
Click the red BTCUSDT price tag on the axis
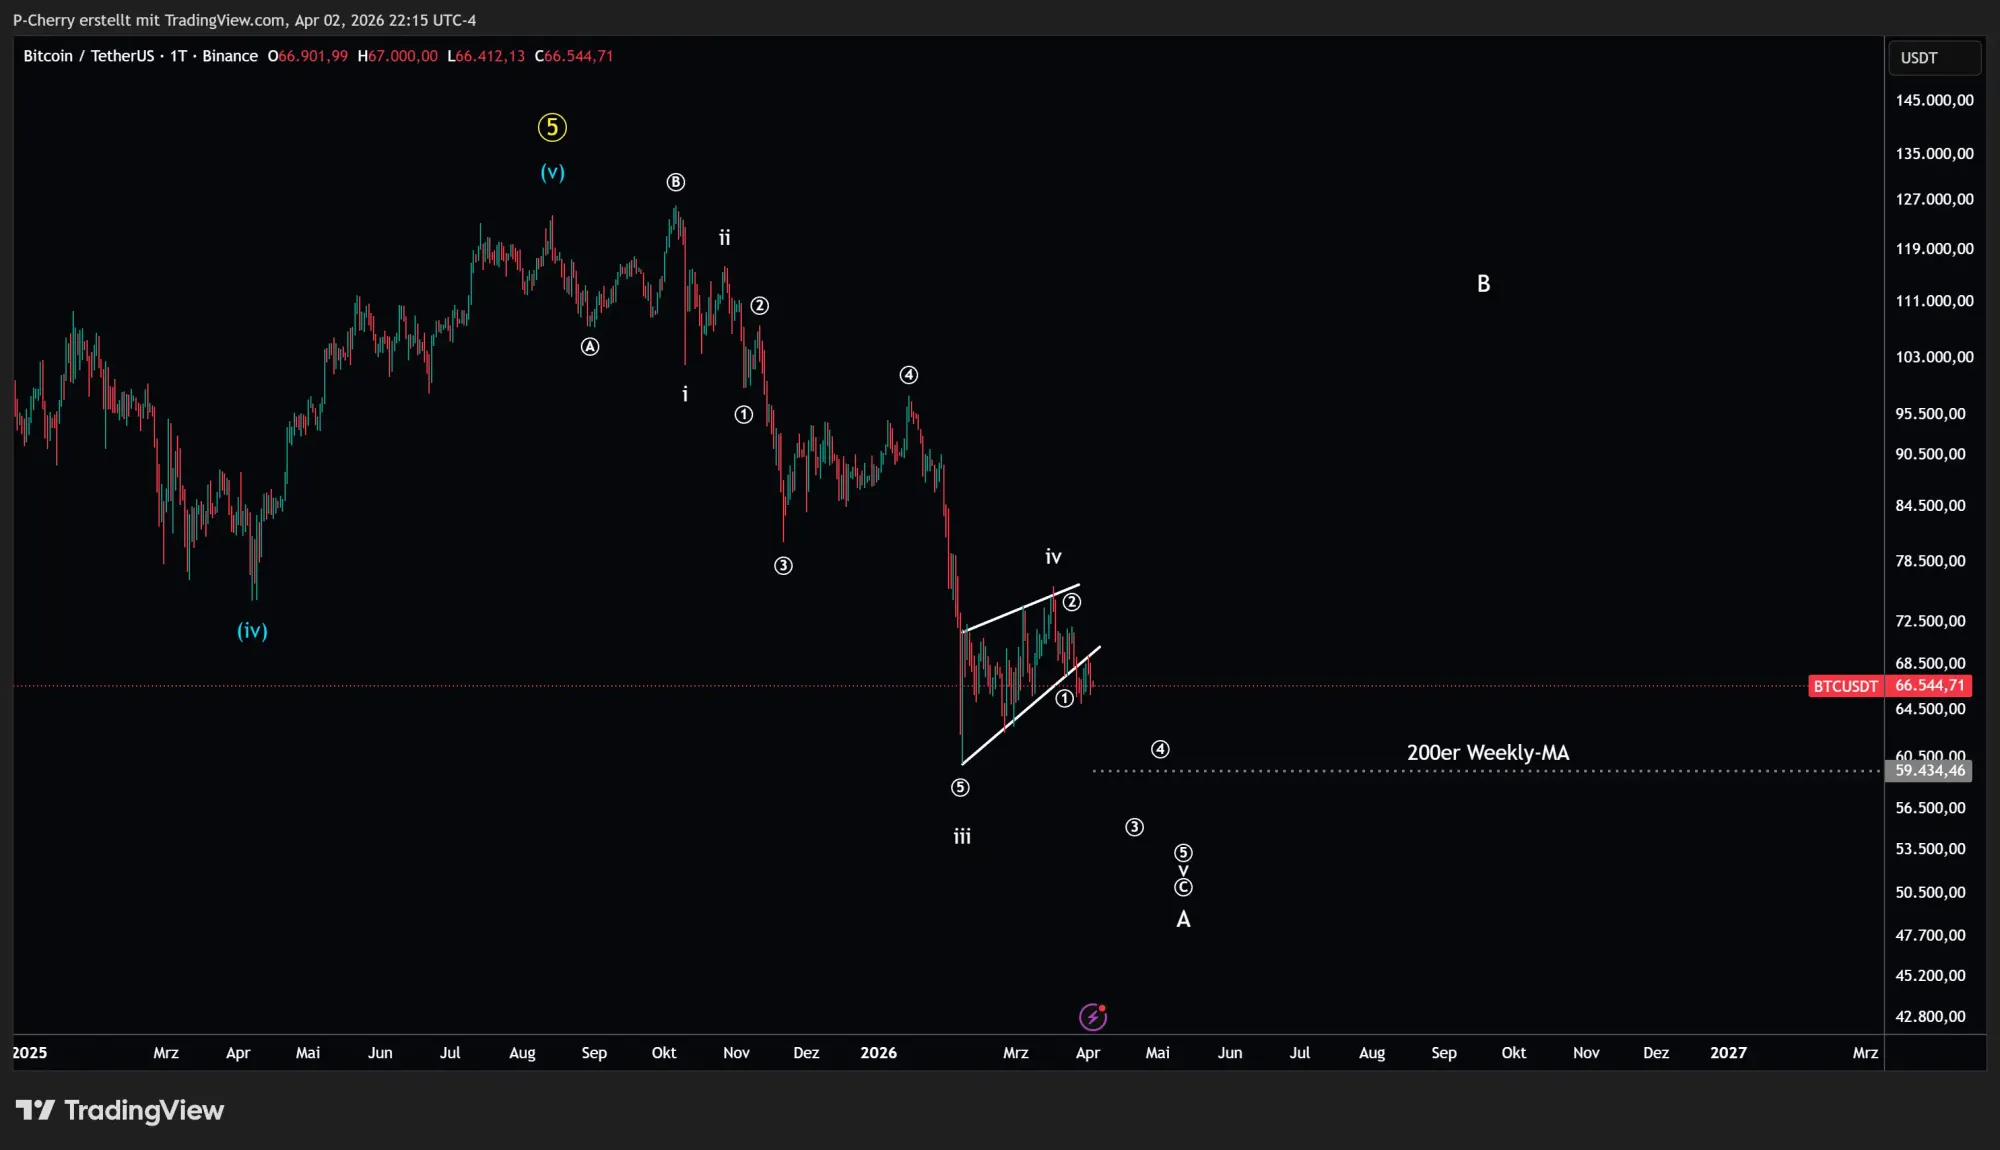pos(1845,687)
